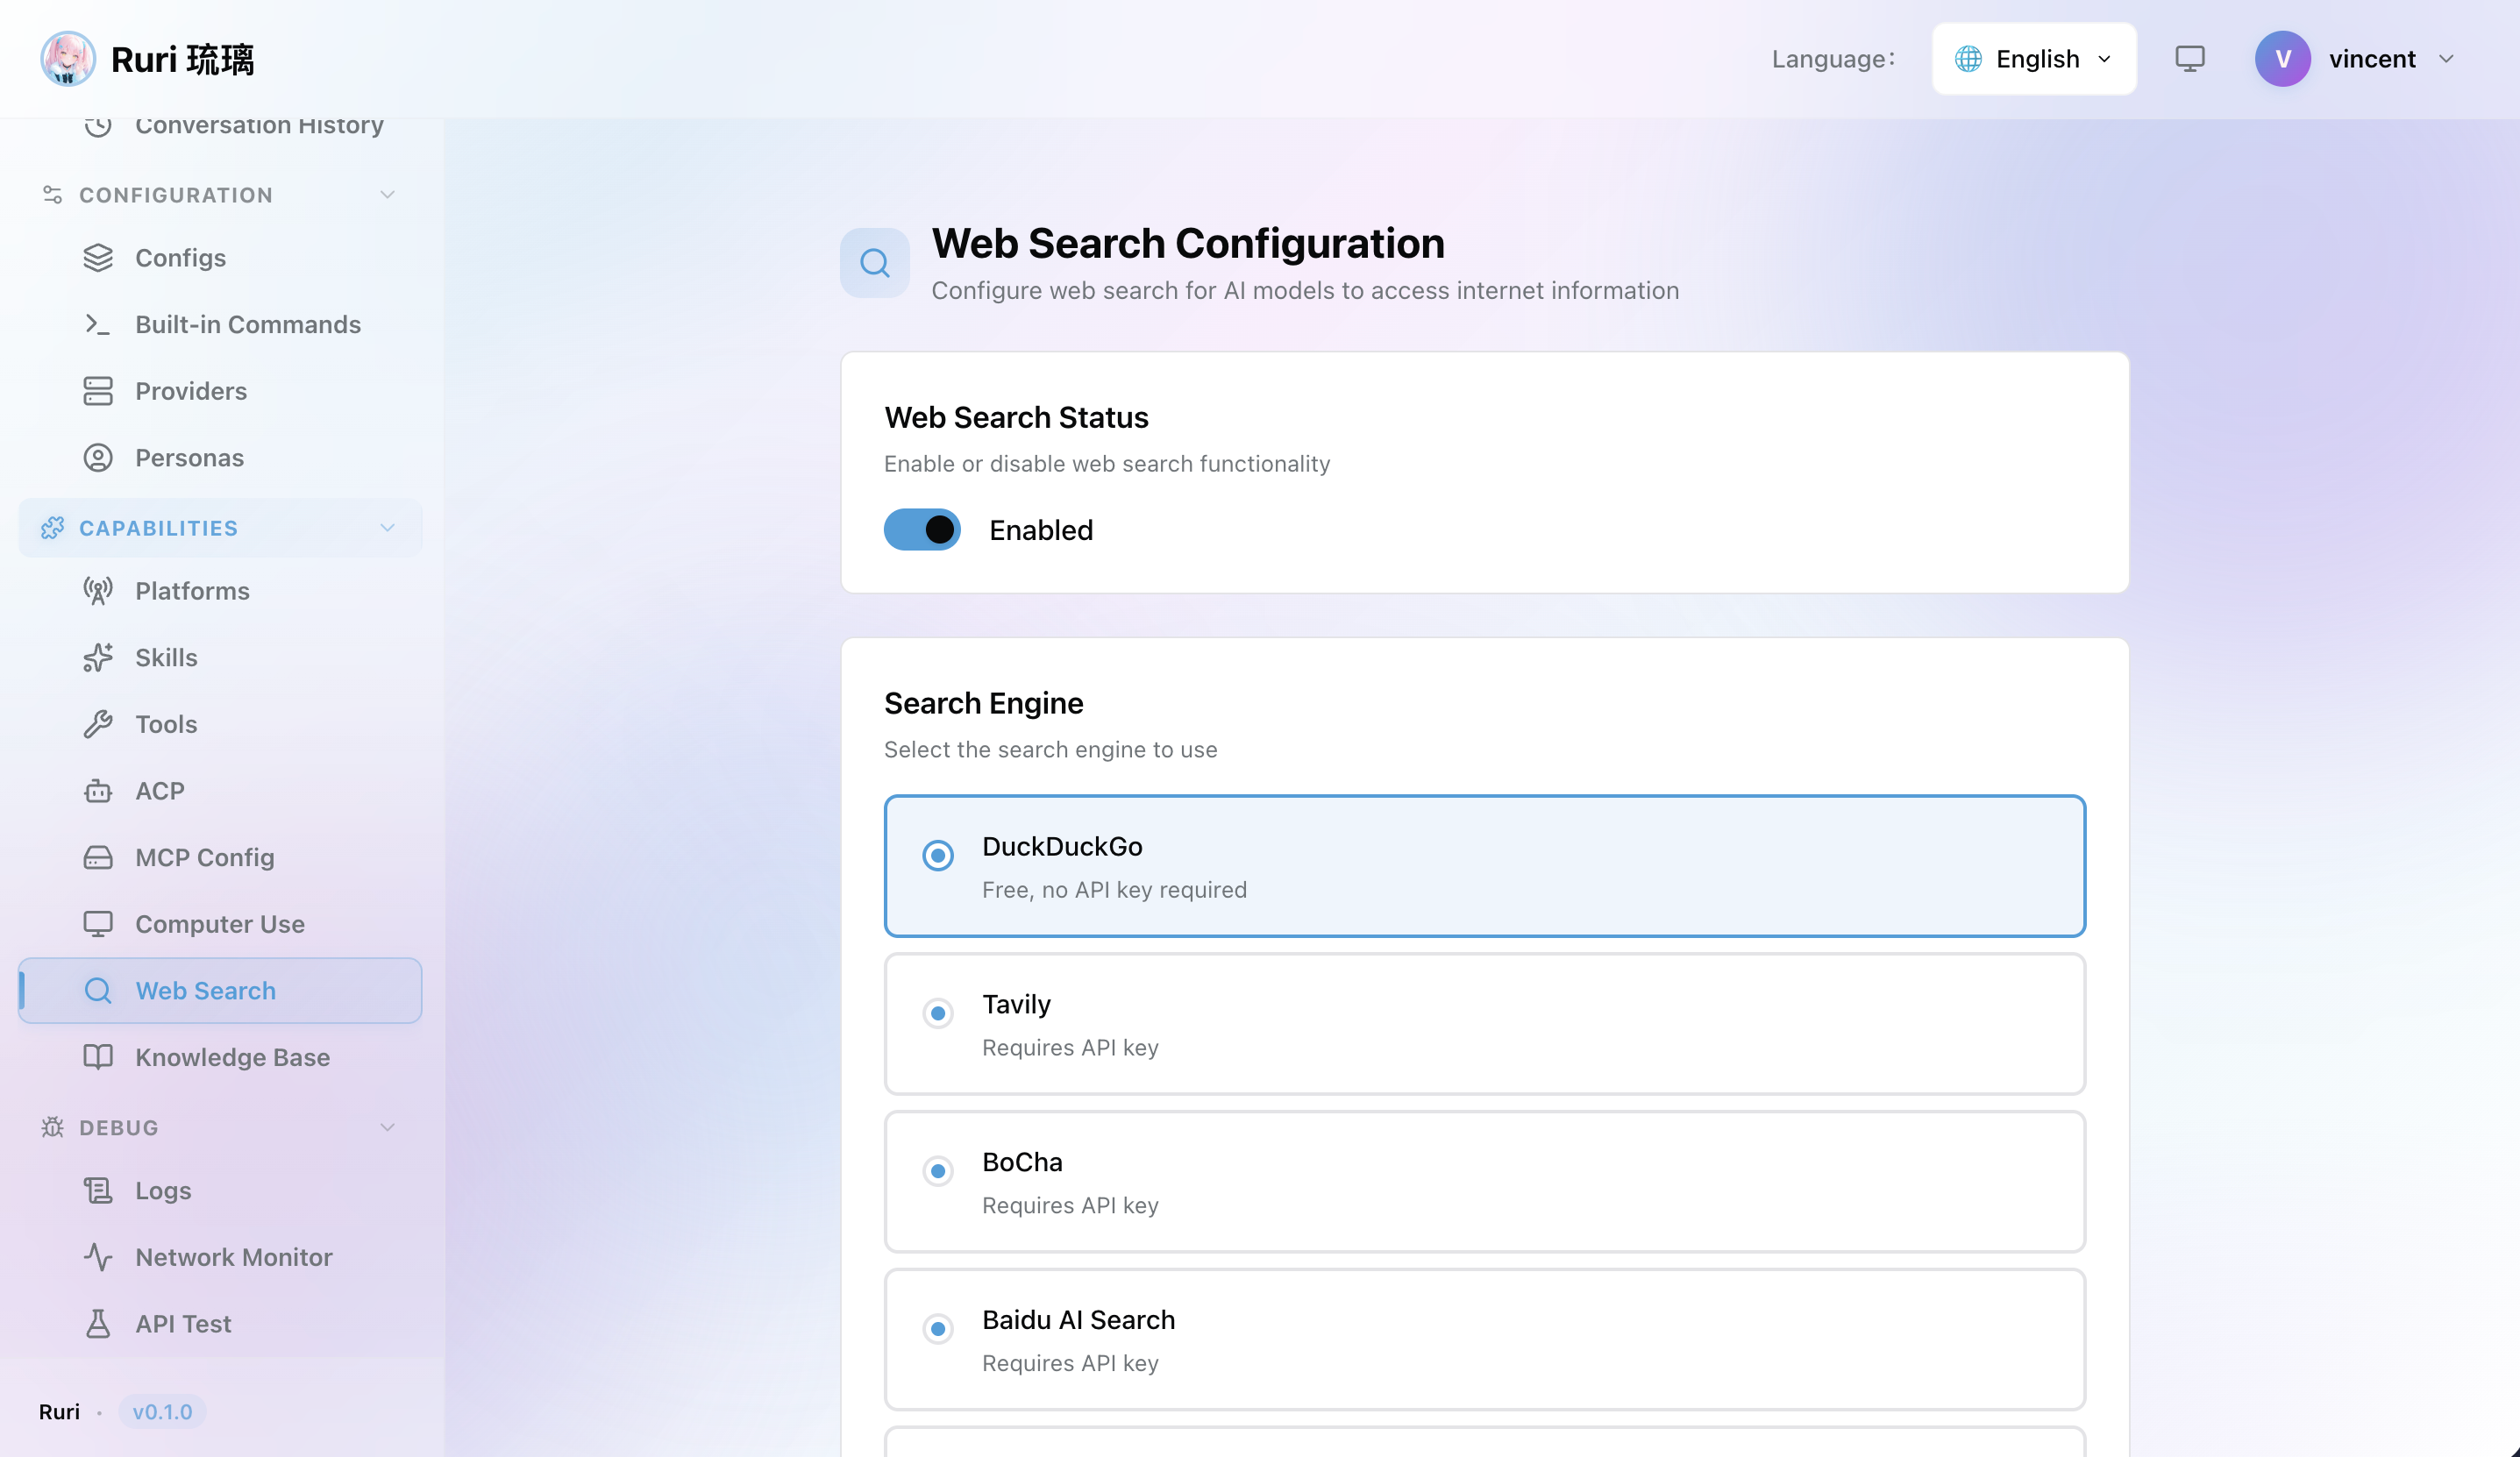Click the Conversation History clock icon

pos(98,125)
